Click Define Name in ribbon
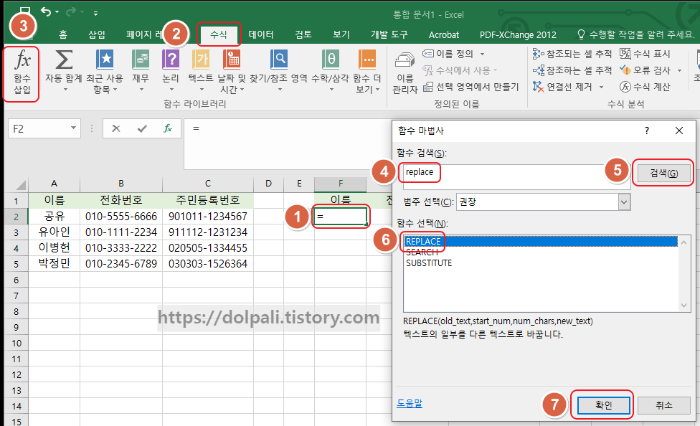The height and width of the screenshot is (426, 700). [448, 54]
